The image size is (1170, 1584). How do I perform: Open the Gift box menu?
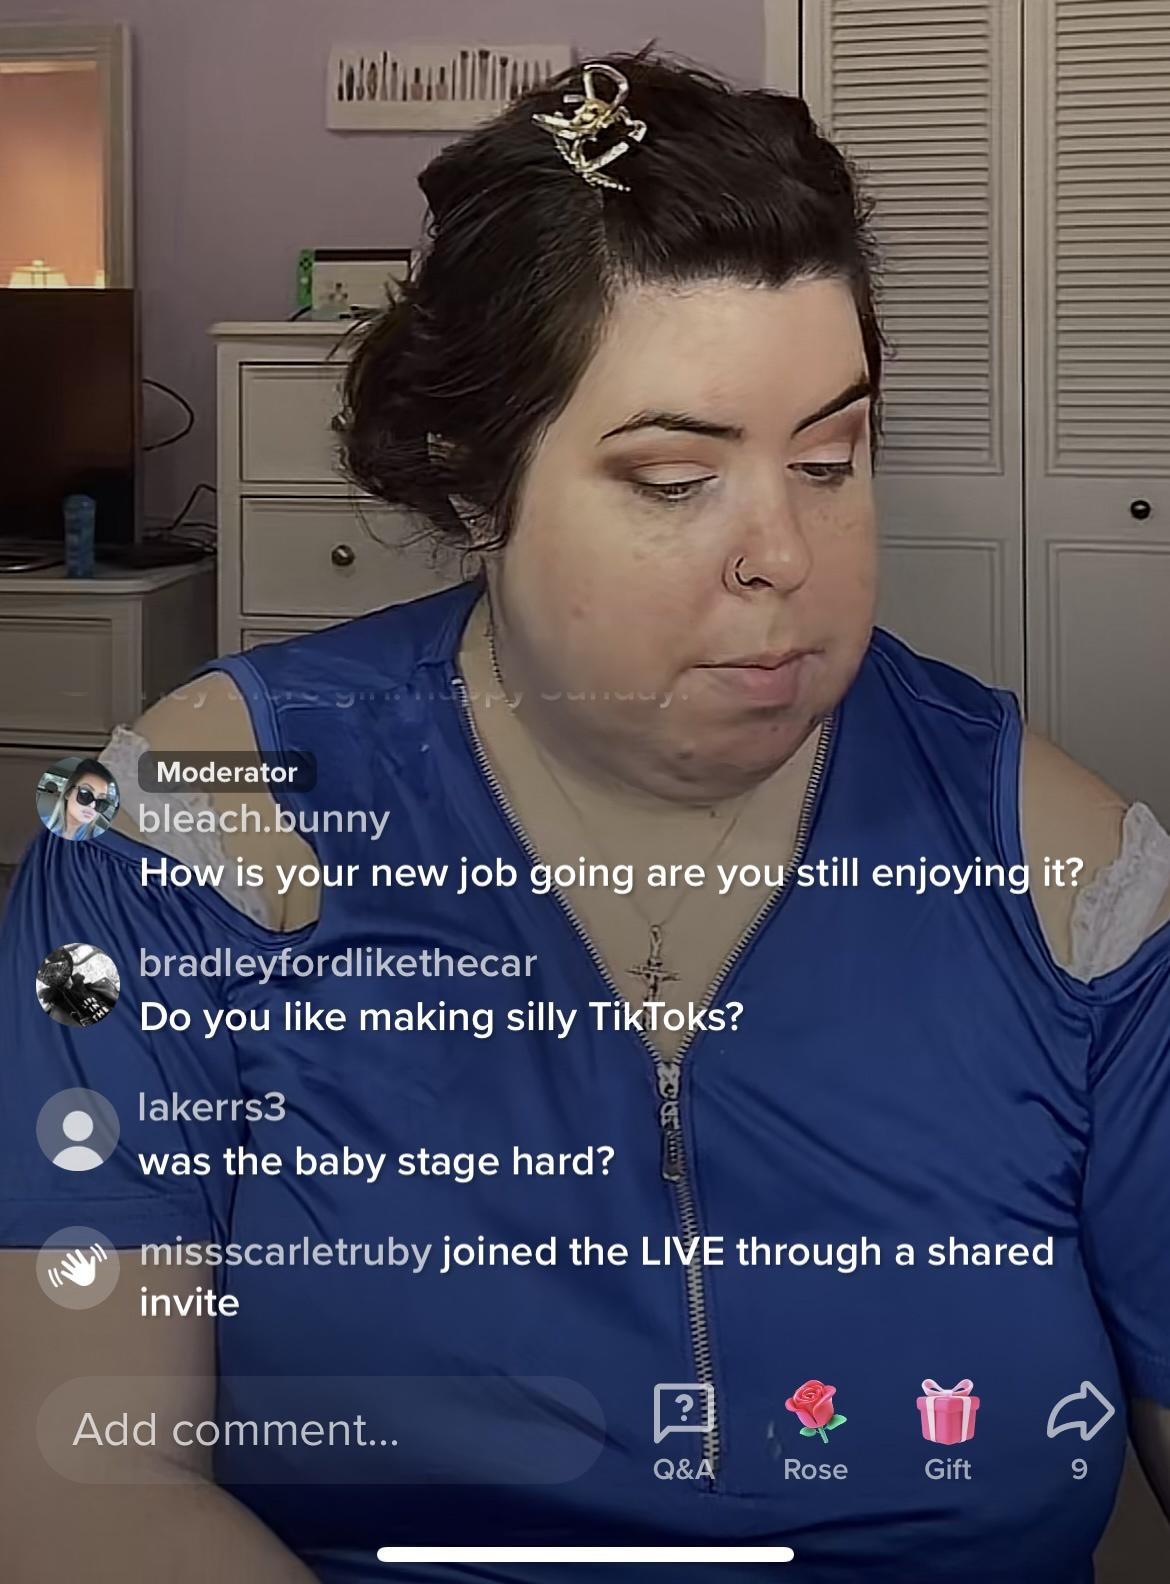click(947, 1412)
